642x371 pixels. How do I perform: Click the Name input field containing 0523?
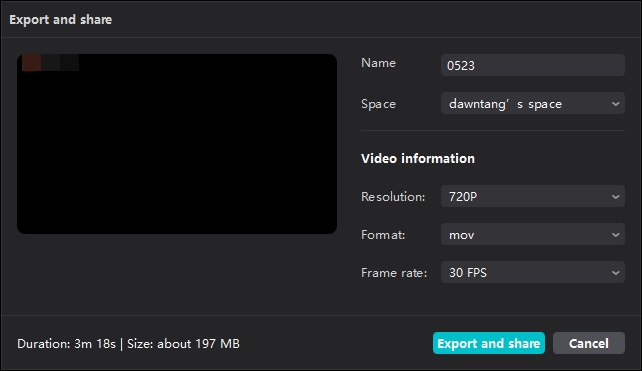point(533,65)
